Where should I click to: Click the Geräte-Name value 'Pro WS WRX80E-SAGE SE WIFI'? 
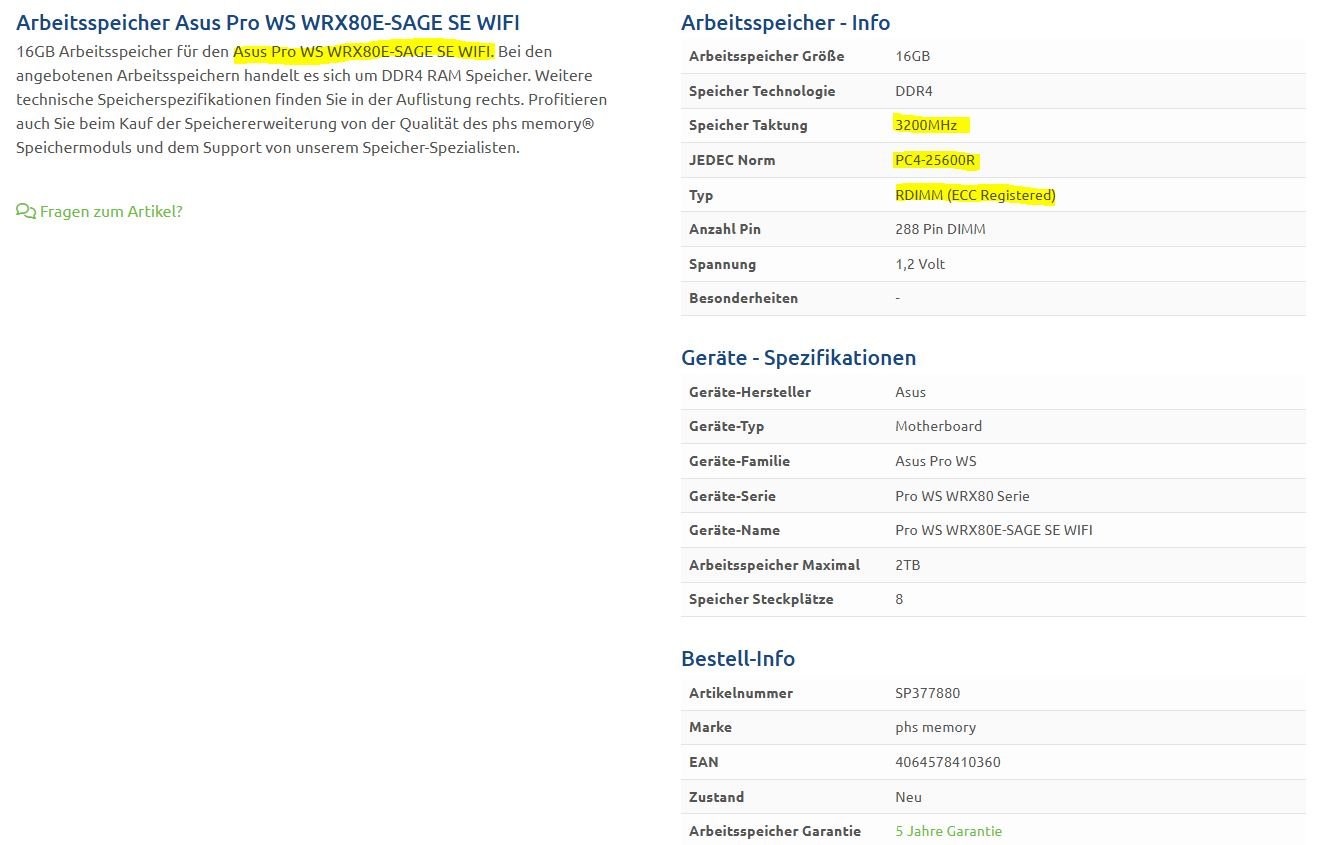point(993,530)
